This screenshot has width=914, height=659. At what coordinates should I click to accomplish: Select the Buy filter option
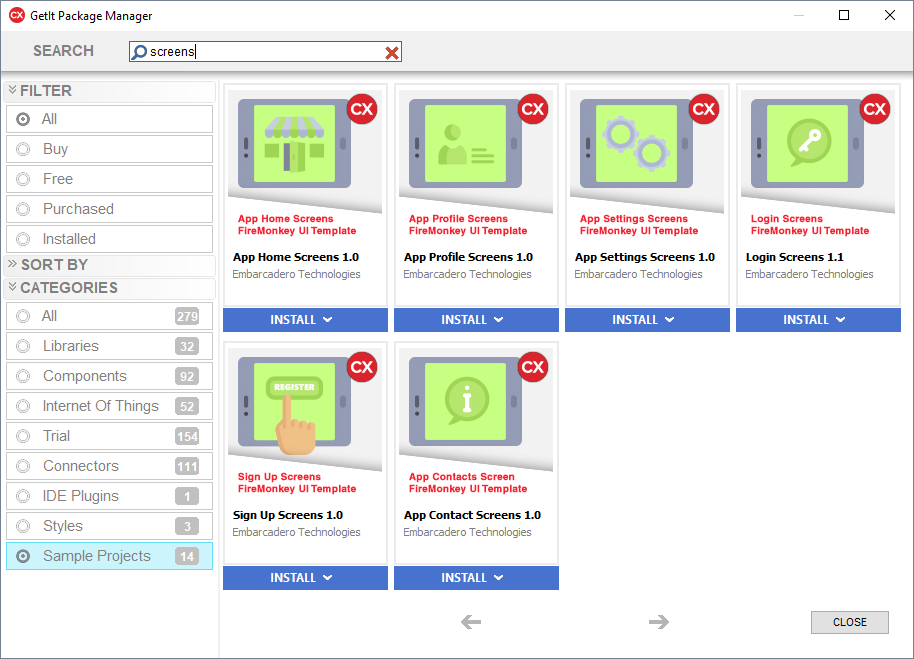(110, 149)
